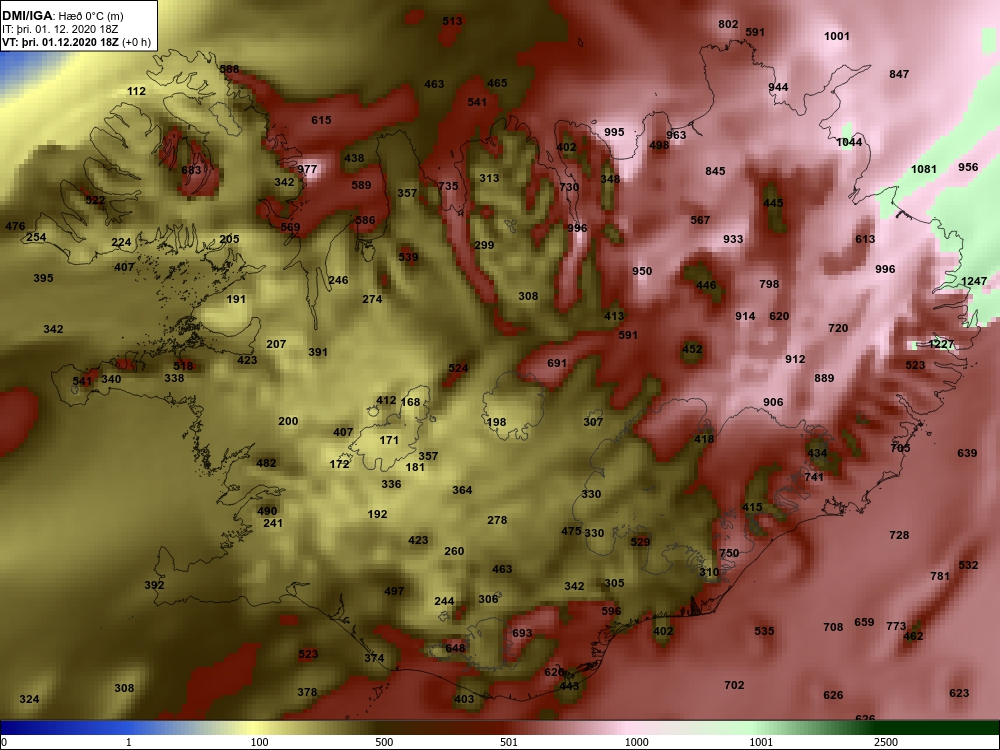Click the map value 950
1000x750 pixels.
pos(642,271)
